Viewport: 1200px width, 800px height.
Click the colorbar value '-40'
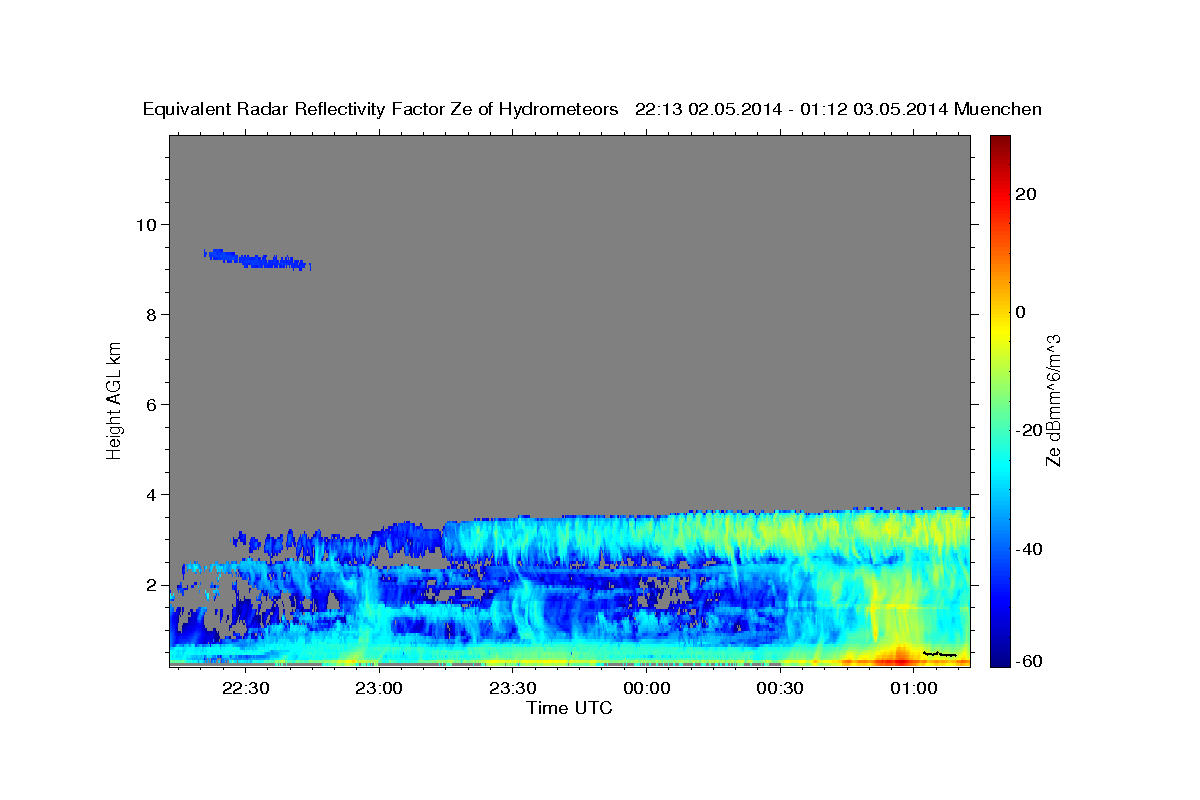coord(1029,549)
